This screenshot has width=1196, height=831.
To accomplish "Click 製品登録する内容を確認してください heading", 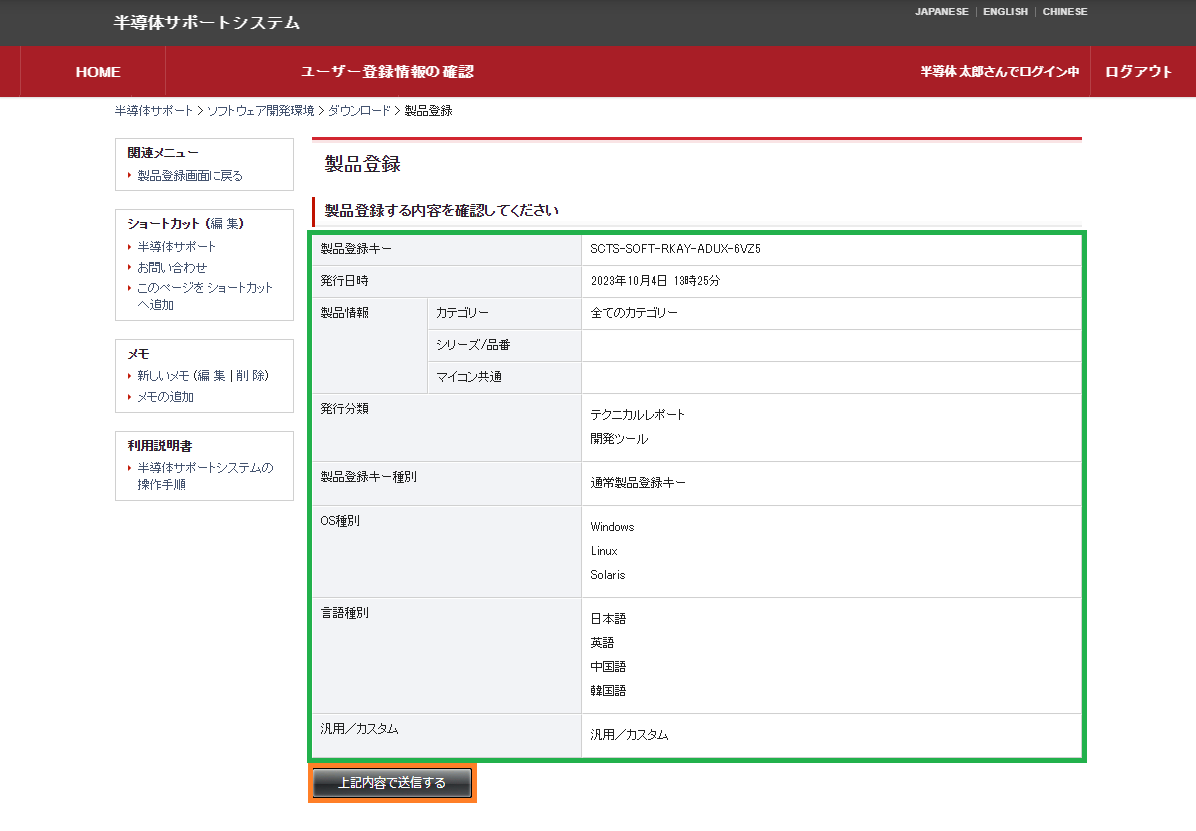I will (442, 211).
